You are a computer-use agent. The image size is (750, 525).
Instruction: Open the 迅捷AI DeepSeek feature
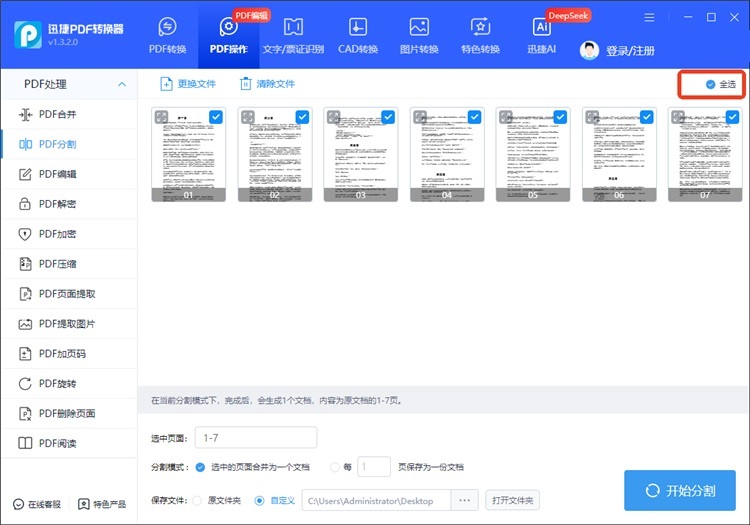coord(542,35)
